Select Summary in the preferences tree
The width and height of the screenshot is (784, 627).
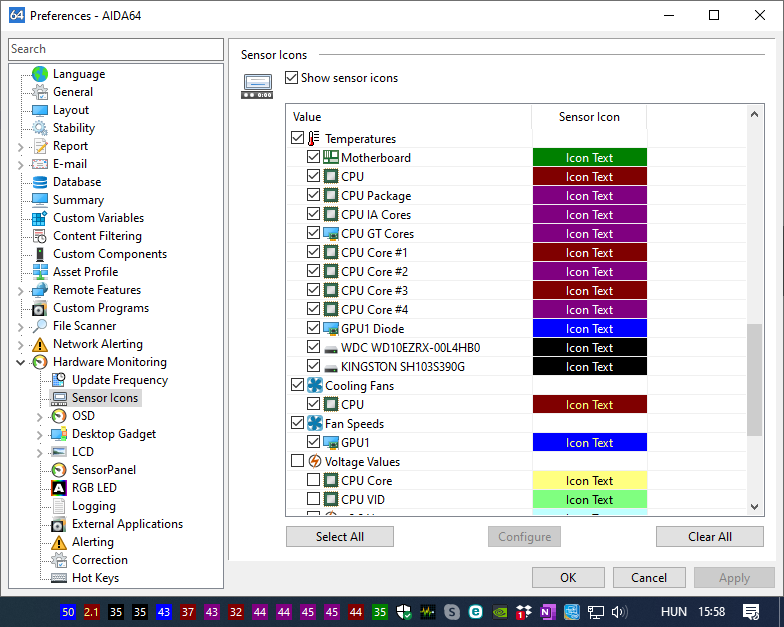[x=78, y=200]
